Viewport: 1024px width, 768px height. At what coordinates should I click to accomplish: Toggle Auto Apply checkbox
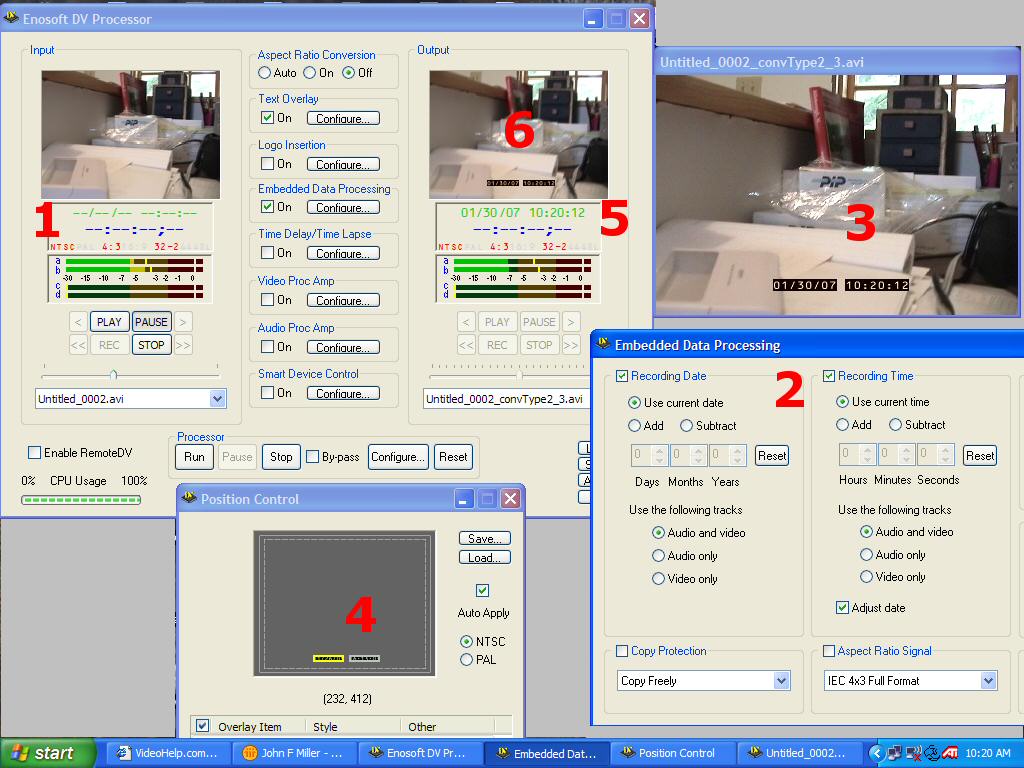click(x=483, y=590)
